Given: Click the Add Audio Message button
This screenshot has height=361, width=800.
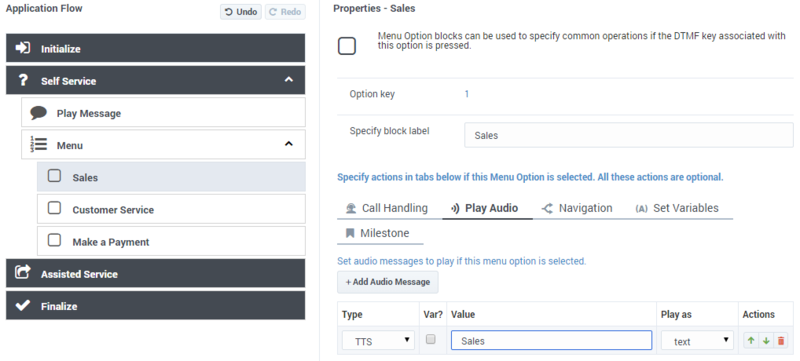Looking at the screenshot, I should [x=388, y=282].
